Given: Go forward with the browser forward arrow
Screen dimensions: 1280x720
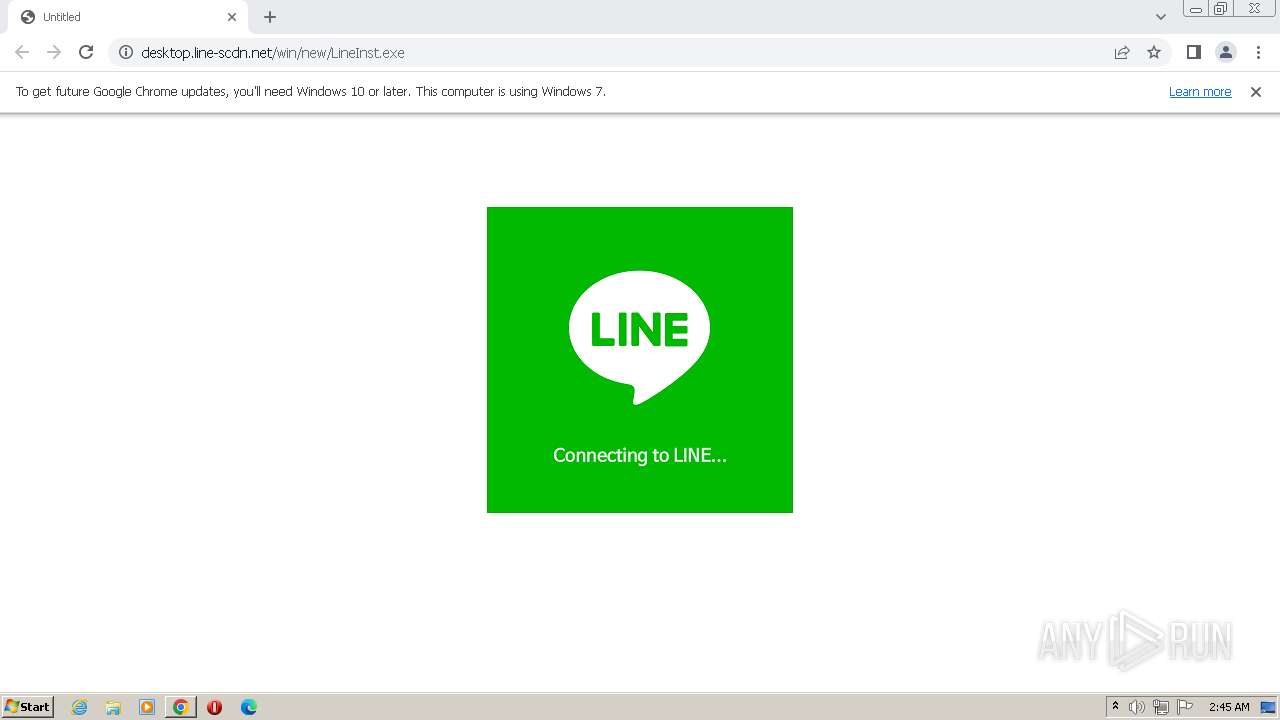Looking at the screenshot, I should click(54, 52).
